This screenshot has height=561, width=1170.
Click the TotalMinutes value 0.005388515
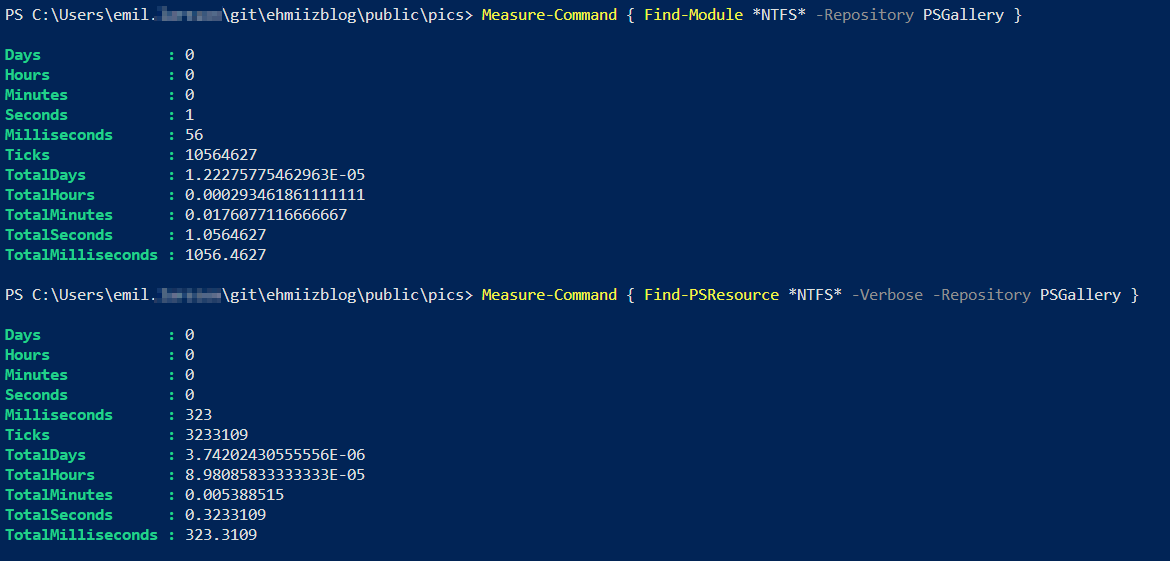[234, 495]
